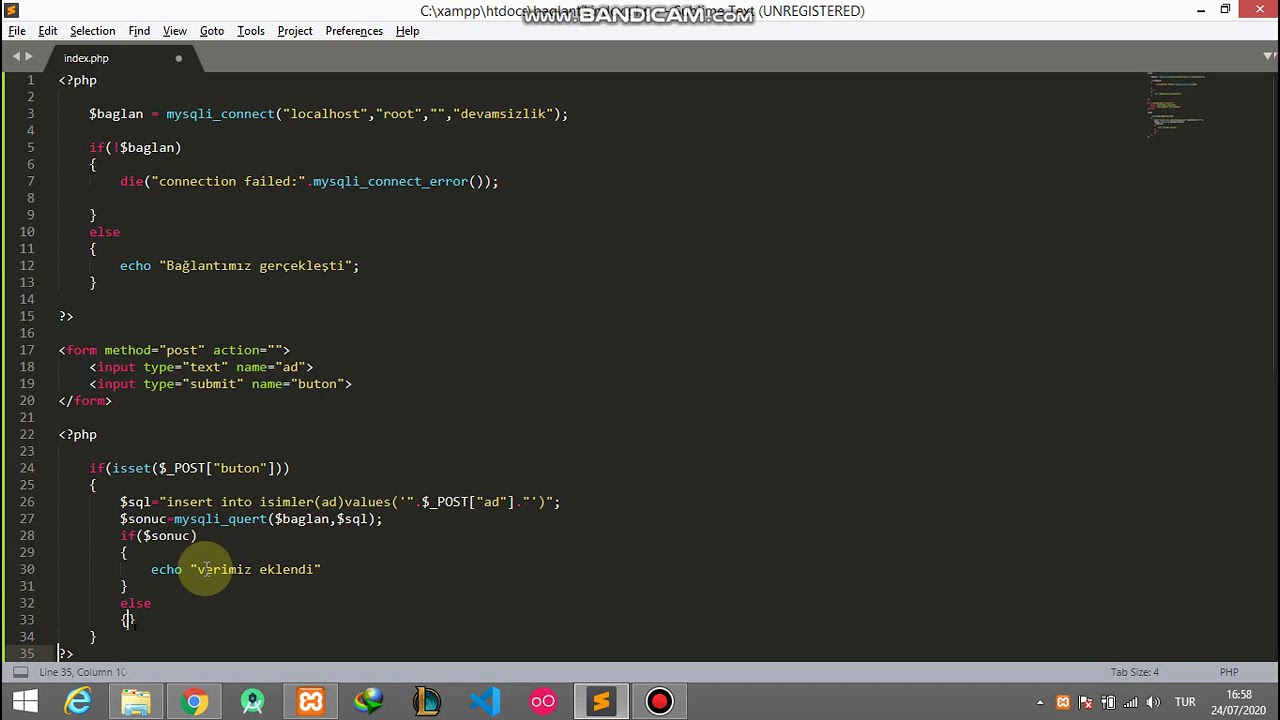Open the View menu
1280x720 pixels.
click(x=174, y=31)
